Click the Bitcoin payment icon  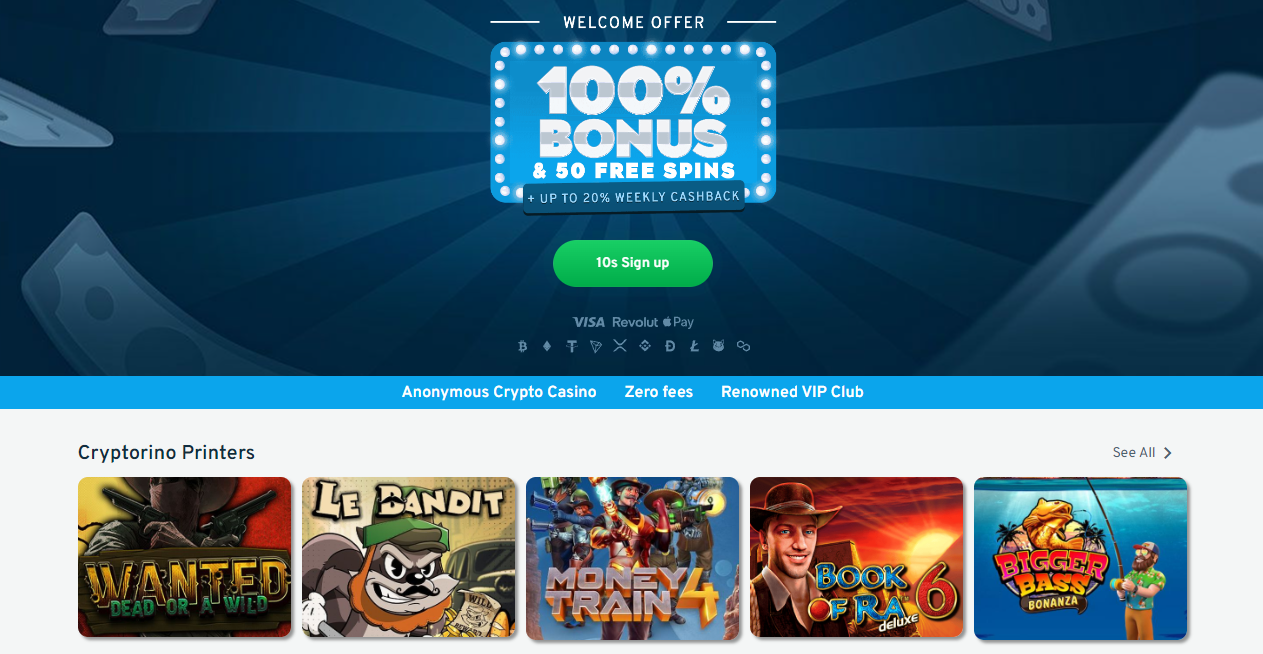tap(522, 346)
